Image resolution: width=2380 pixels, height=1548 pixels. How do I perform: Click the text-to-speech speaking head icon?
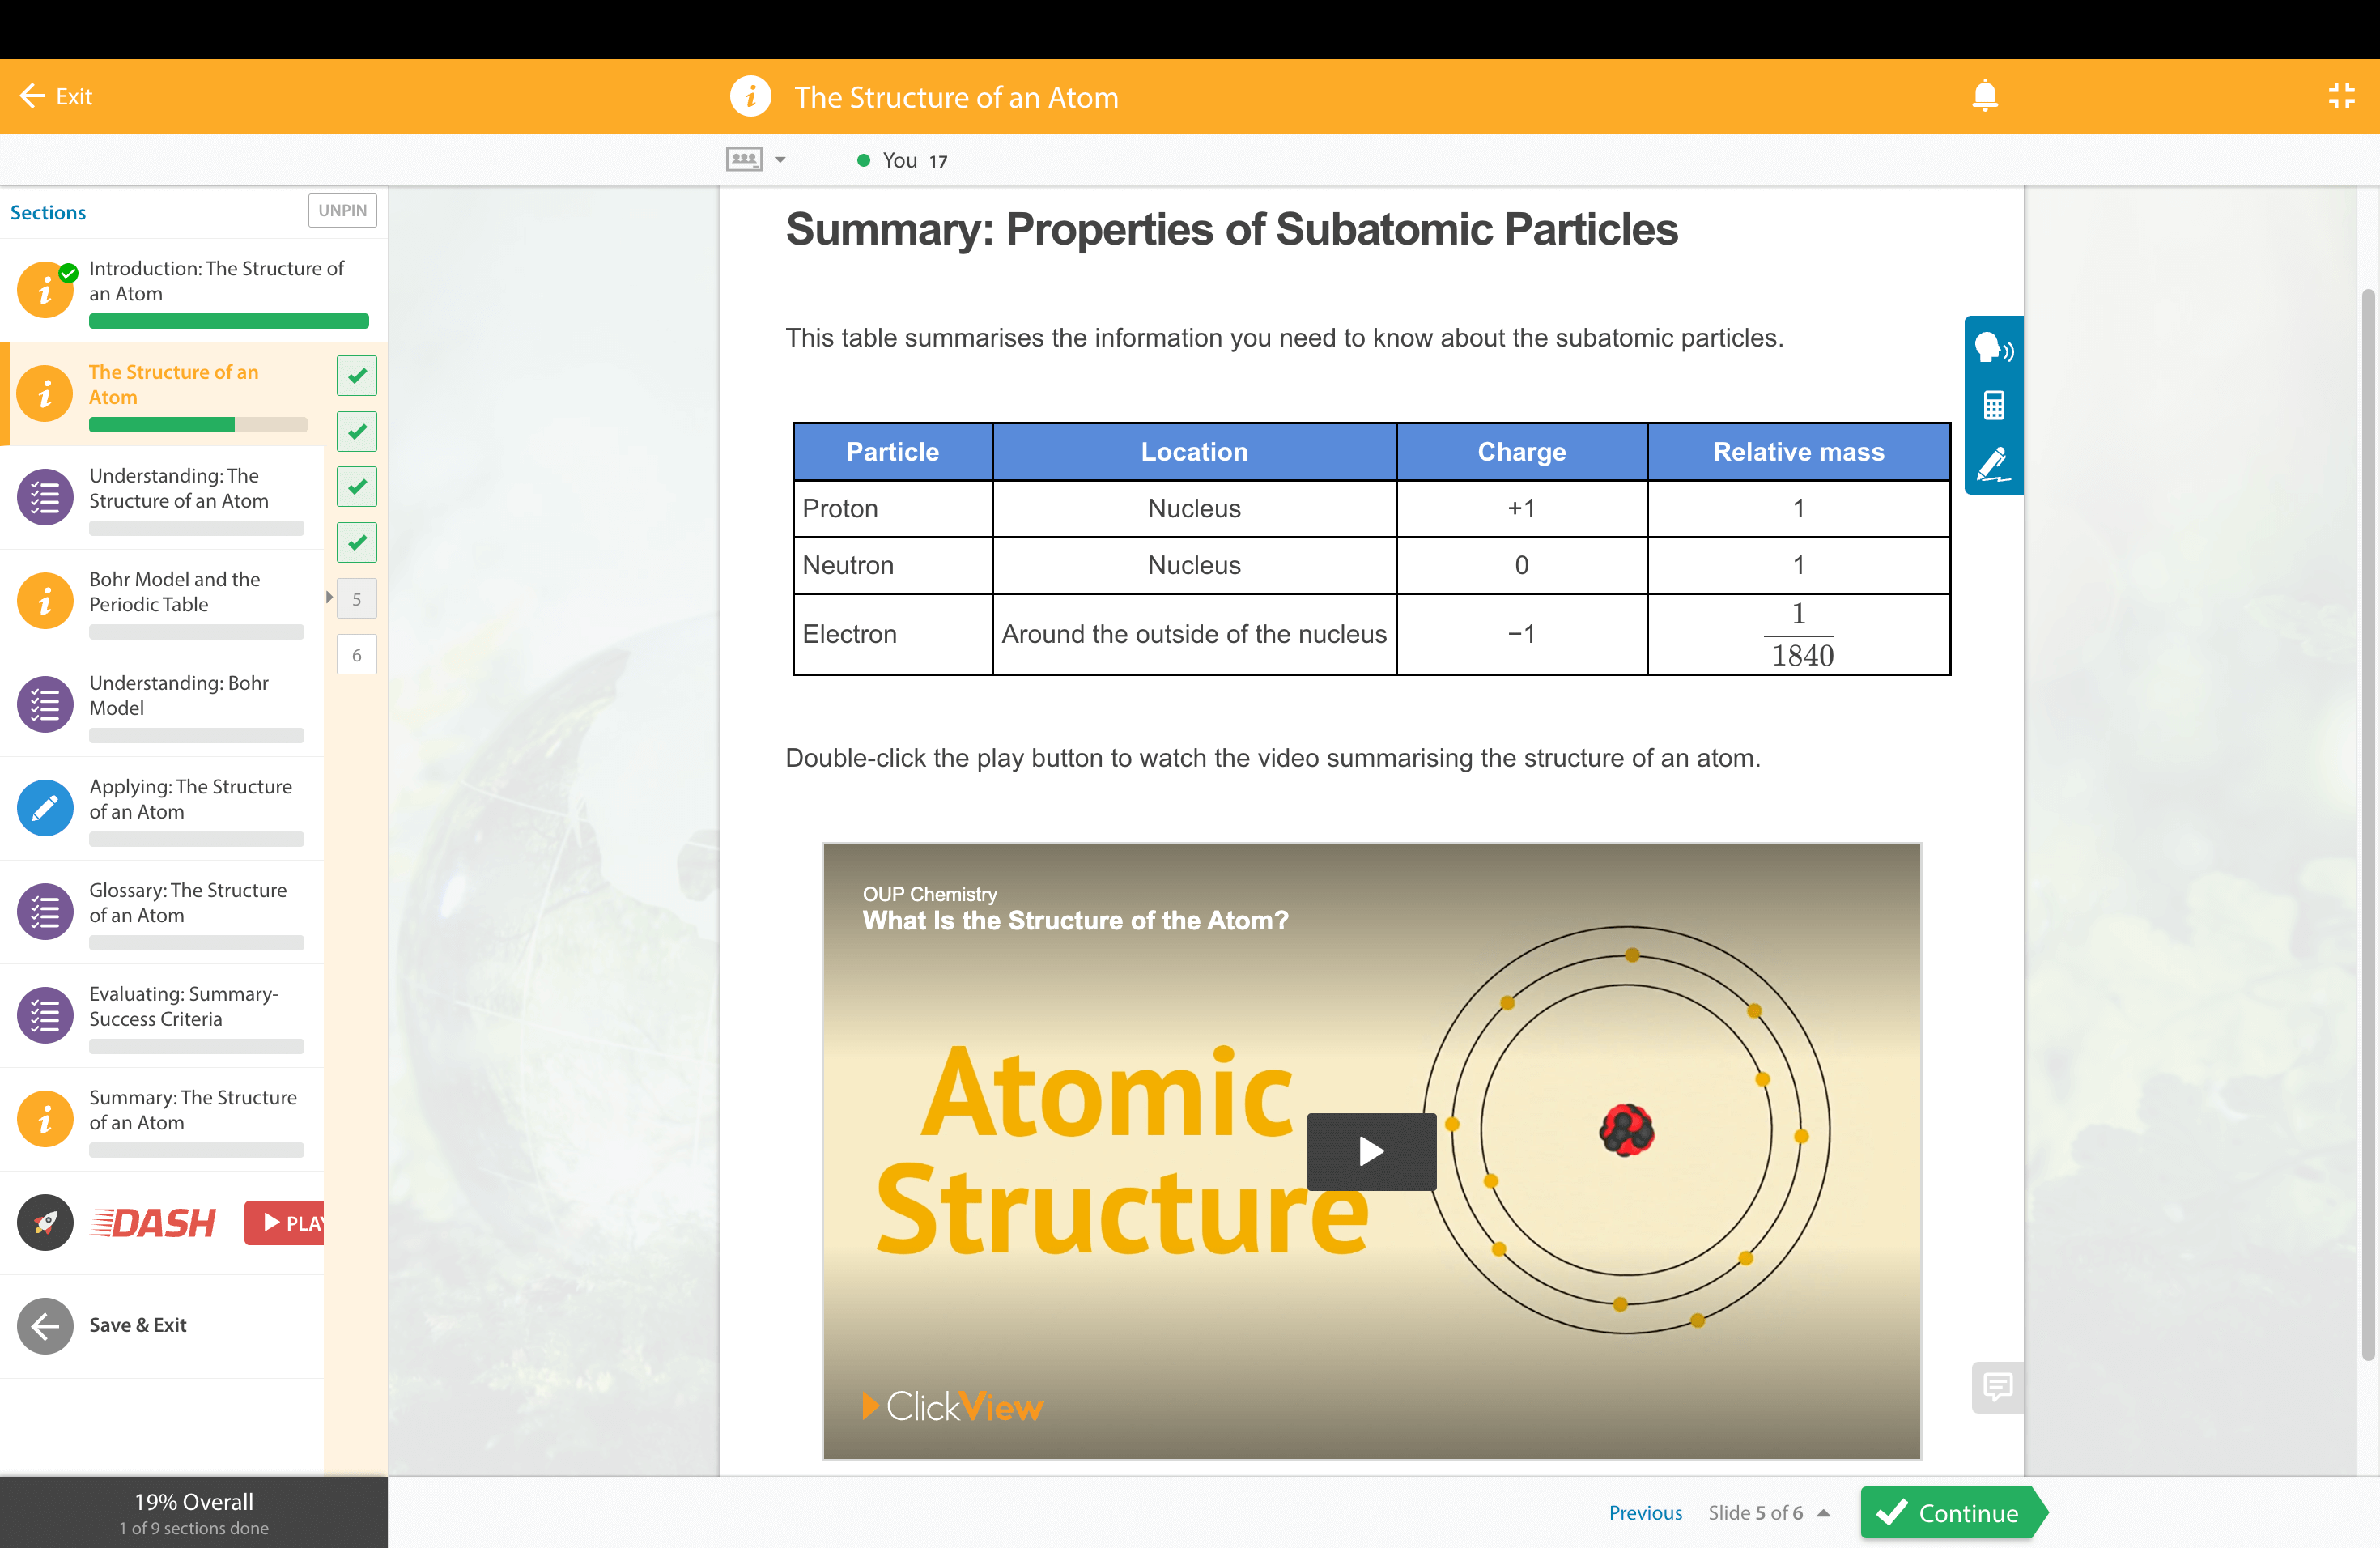1992,348
